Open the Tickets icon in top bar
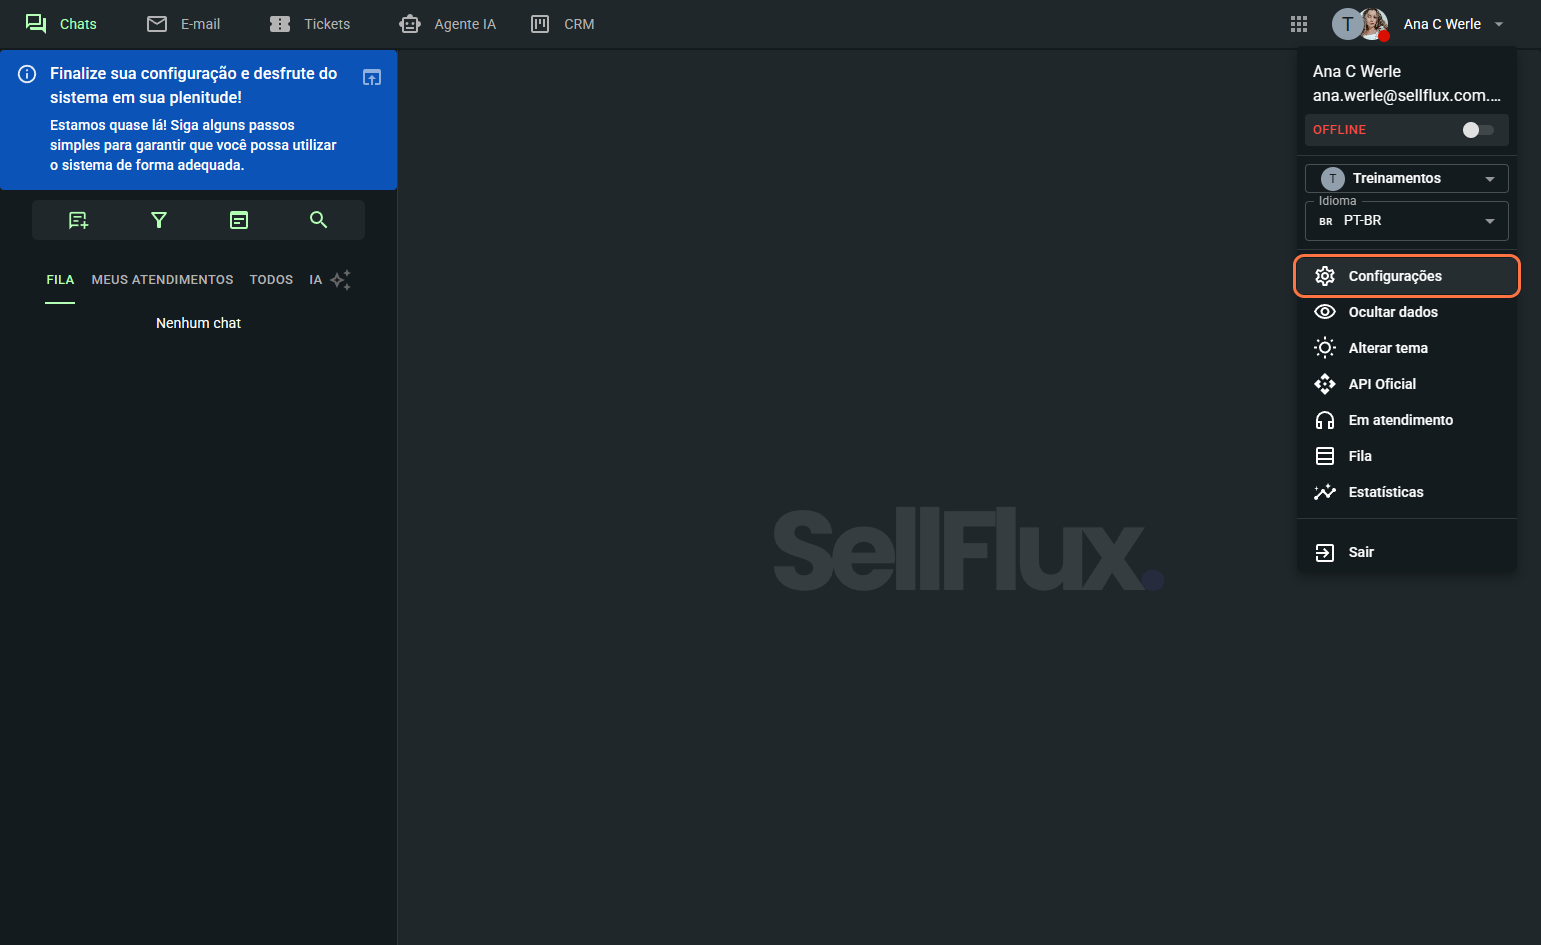 (280, 24)
